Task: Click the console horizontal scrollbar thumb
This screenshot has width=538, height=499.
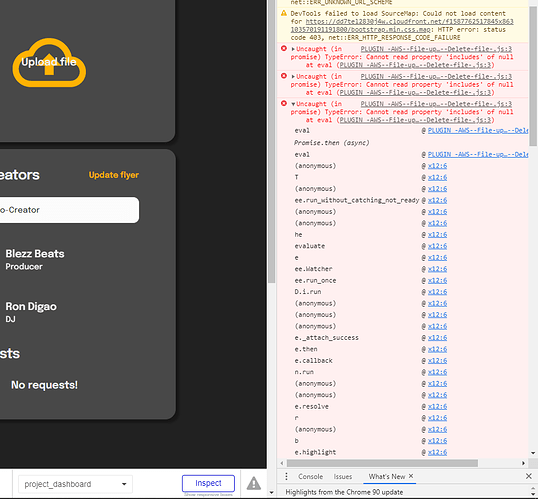Action: point(382,463)
